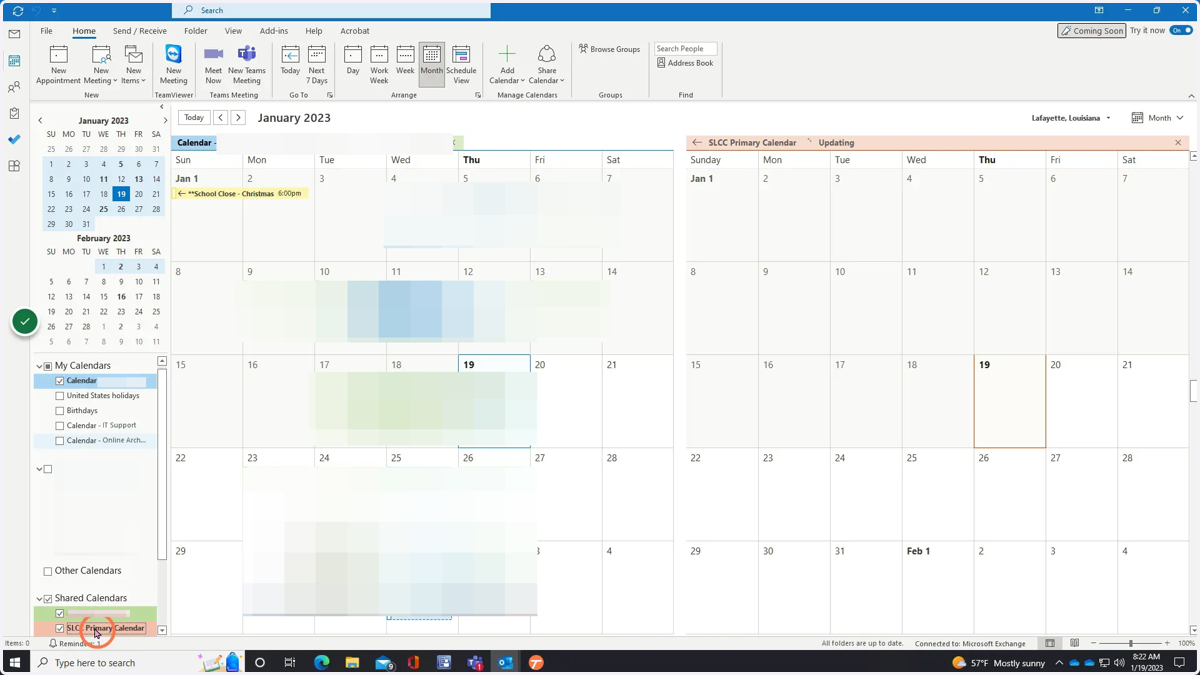Check the Other Calendars checkbox
This screenshot has height=675, width=1200.
click(48, 571)
